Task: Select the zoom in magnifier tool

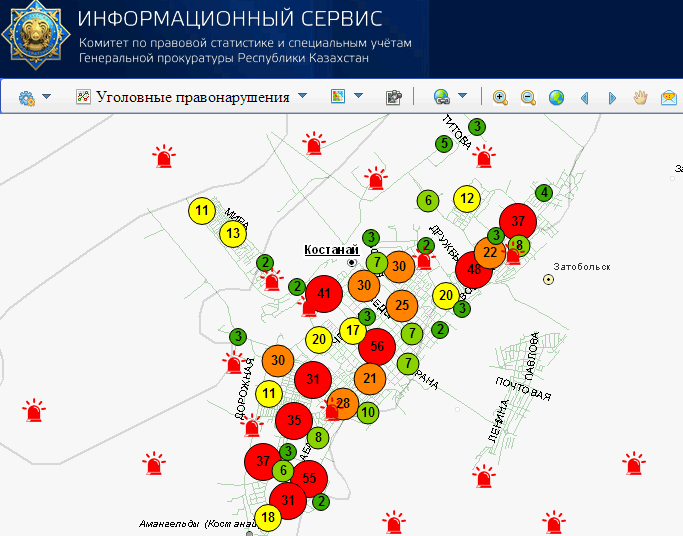Action: [500, 97]
